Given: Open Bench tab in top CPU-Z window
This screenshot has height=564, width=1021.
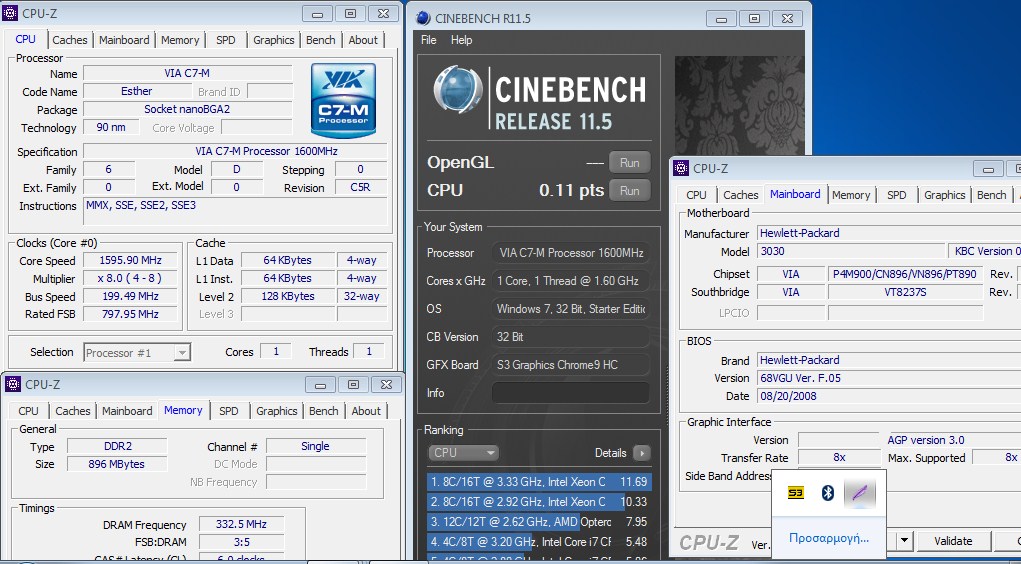Looking at the screenshot, I should [320, 40].
